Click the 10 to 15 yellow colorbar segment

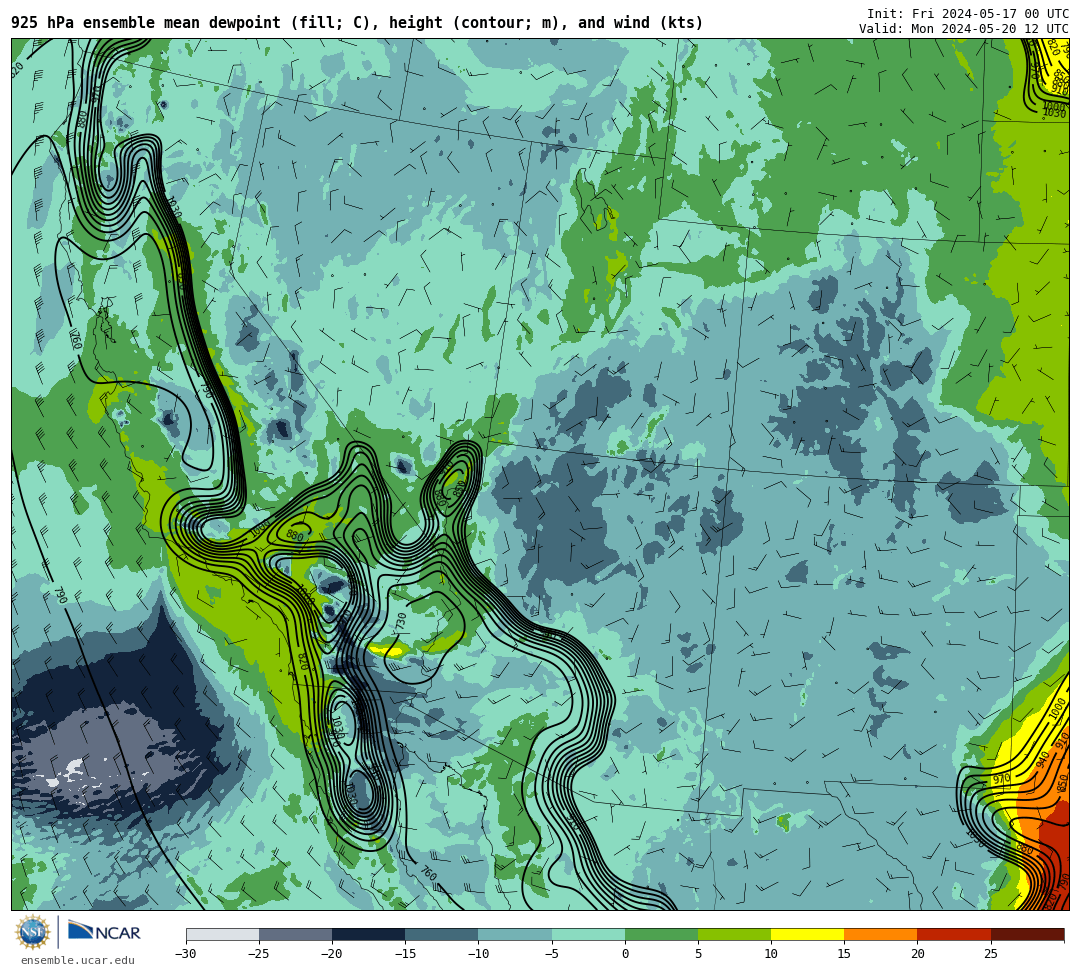pyautogui.click(x=807, y=934)
